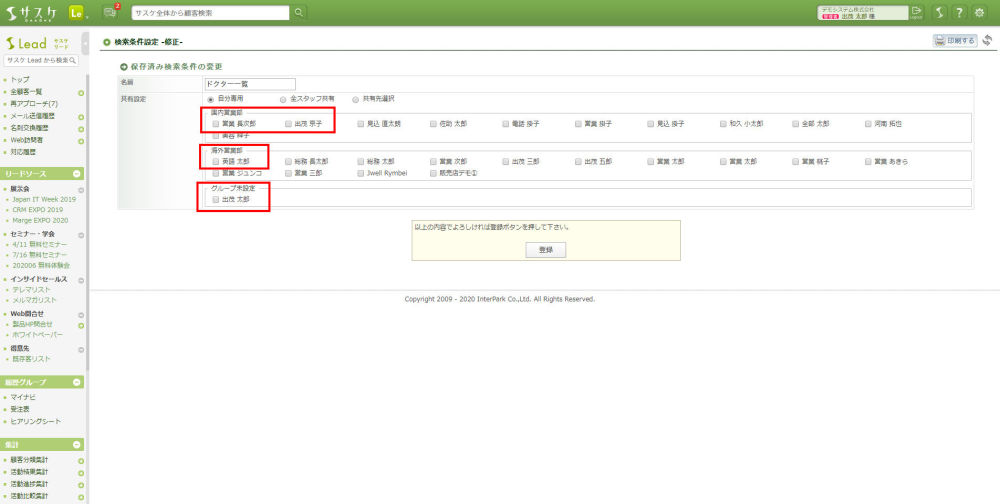Open the help question mark icon
This screenshot has width=1000, height=504.
point(959,13)
